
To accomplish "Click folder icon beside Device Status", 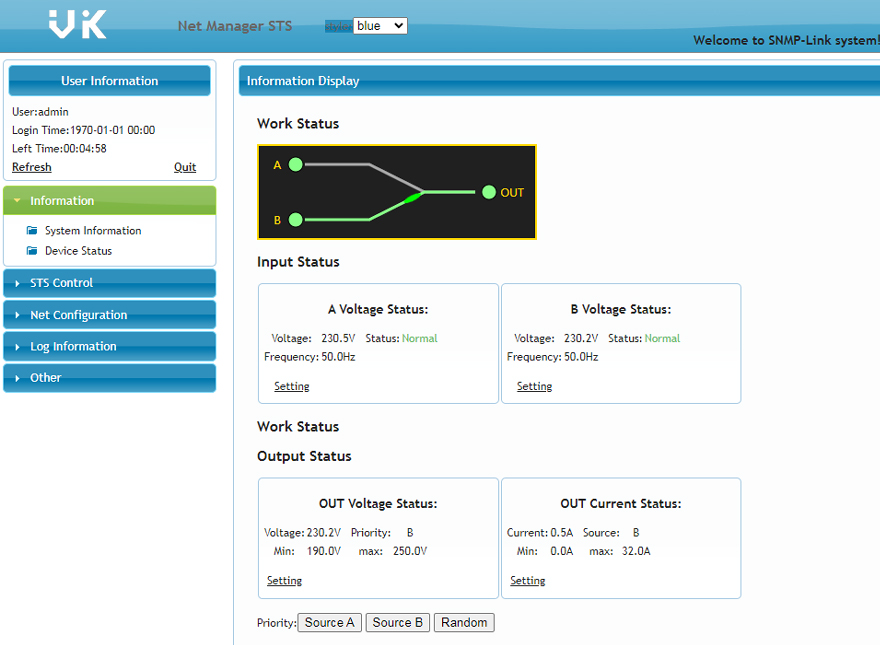I will tap(32, 251).
